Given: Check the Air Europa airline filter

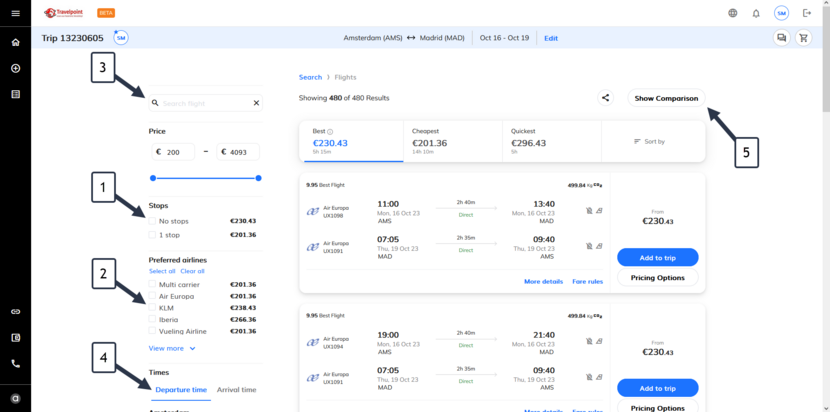Looking at the screenshot, I should tap(152, 296).
